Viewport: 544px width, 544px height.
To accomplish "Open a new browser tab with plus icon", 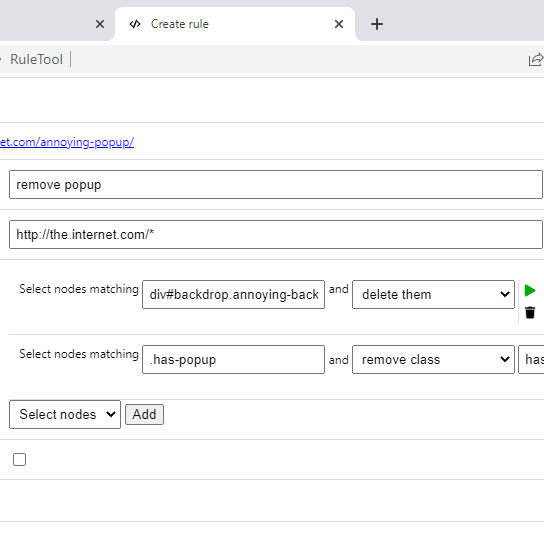I will click(377, 24).
